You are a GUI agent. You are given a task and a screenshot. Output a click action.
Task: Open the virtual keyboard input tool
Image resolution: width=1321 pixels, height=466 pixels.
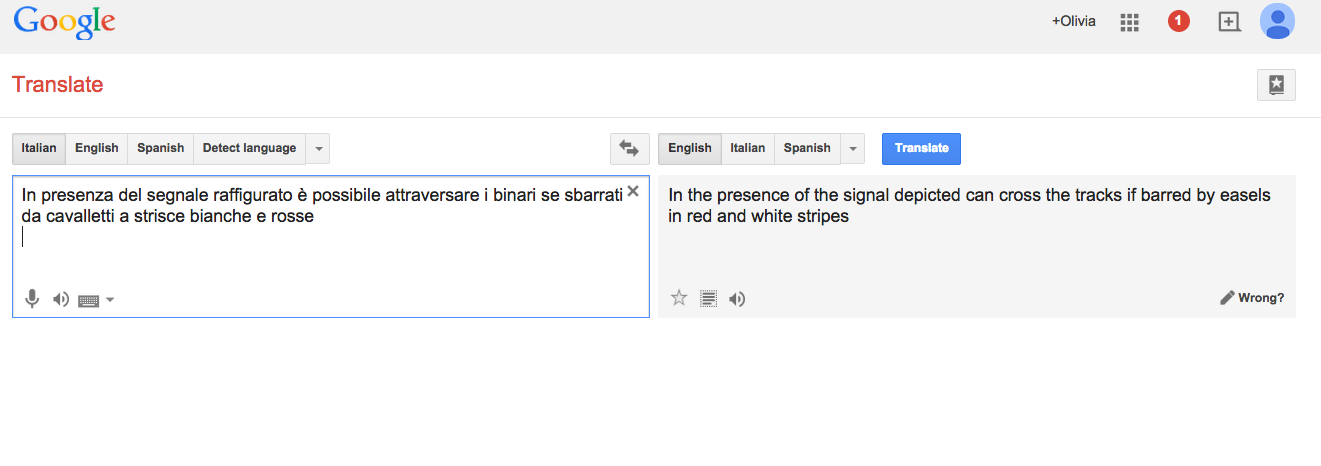[x=88, y=300]
